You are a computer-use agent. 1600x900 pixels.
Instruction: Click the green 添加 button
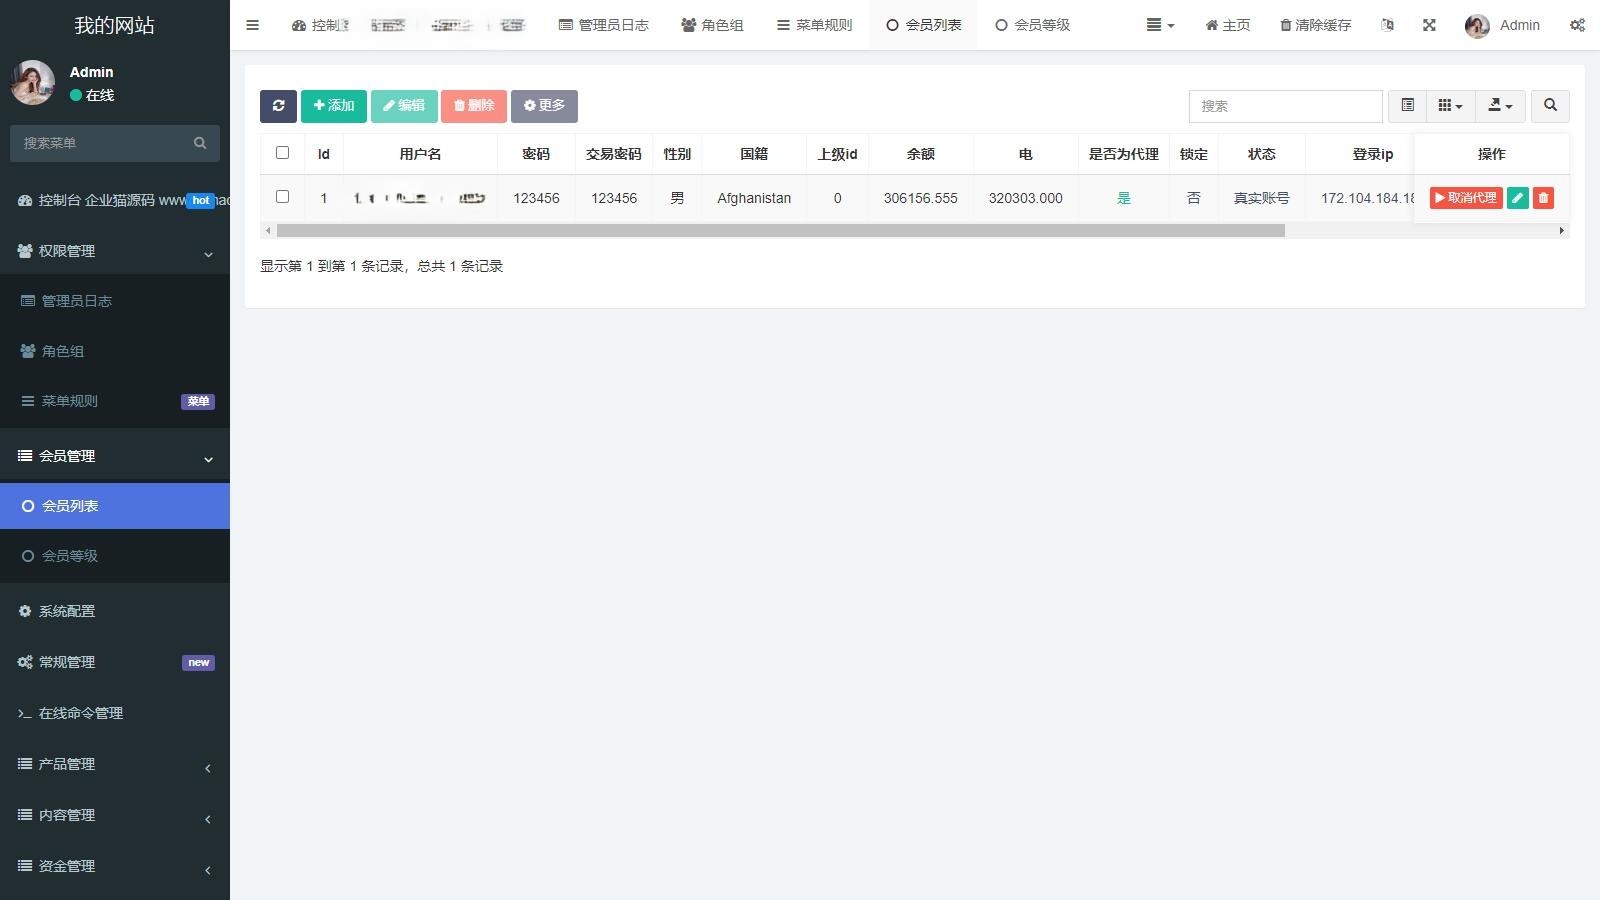pyautogui.click(x=334, y=106)
